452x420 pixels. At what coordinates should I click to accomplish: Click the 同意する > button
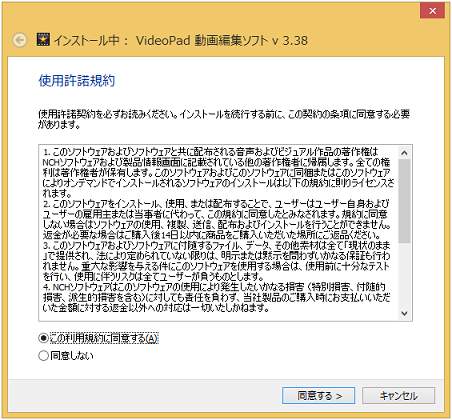[x=318, y=396]
